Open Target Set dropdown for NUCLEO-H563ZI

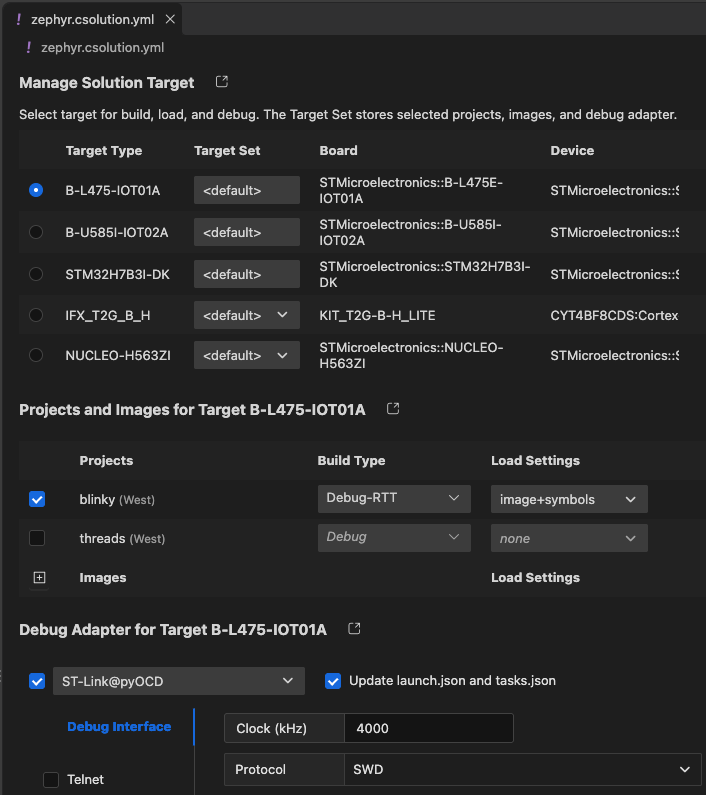point(246,355)
